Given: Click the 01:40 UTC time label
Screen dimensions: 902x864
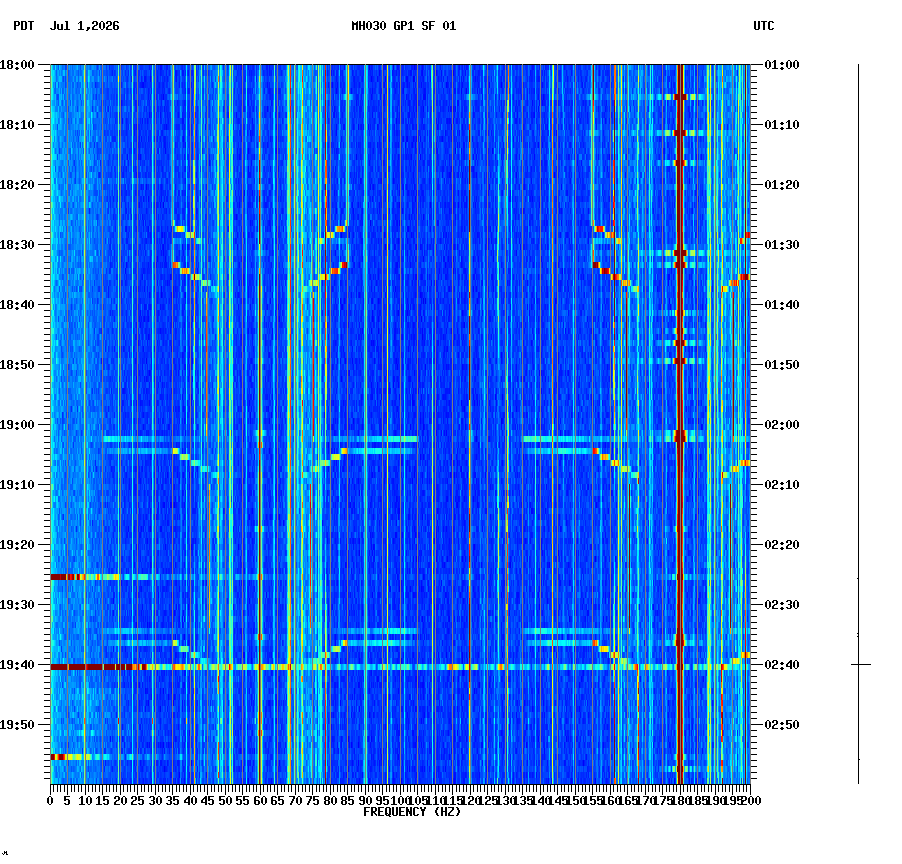Looking at the screenshot, I should (x=782, y=305).
